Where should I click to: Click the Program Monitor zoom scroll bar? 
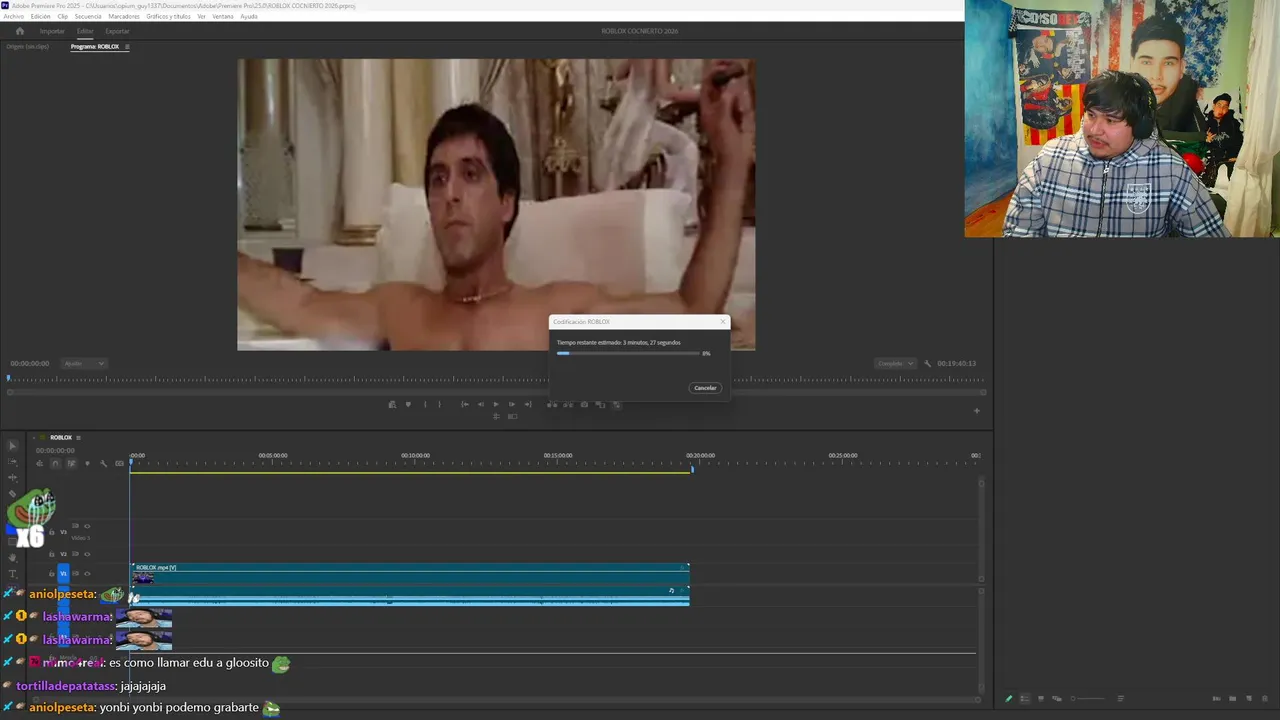click(495, 392)
